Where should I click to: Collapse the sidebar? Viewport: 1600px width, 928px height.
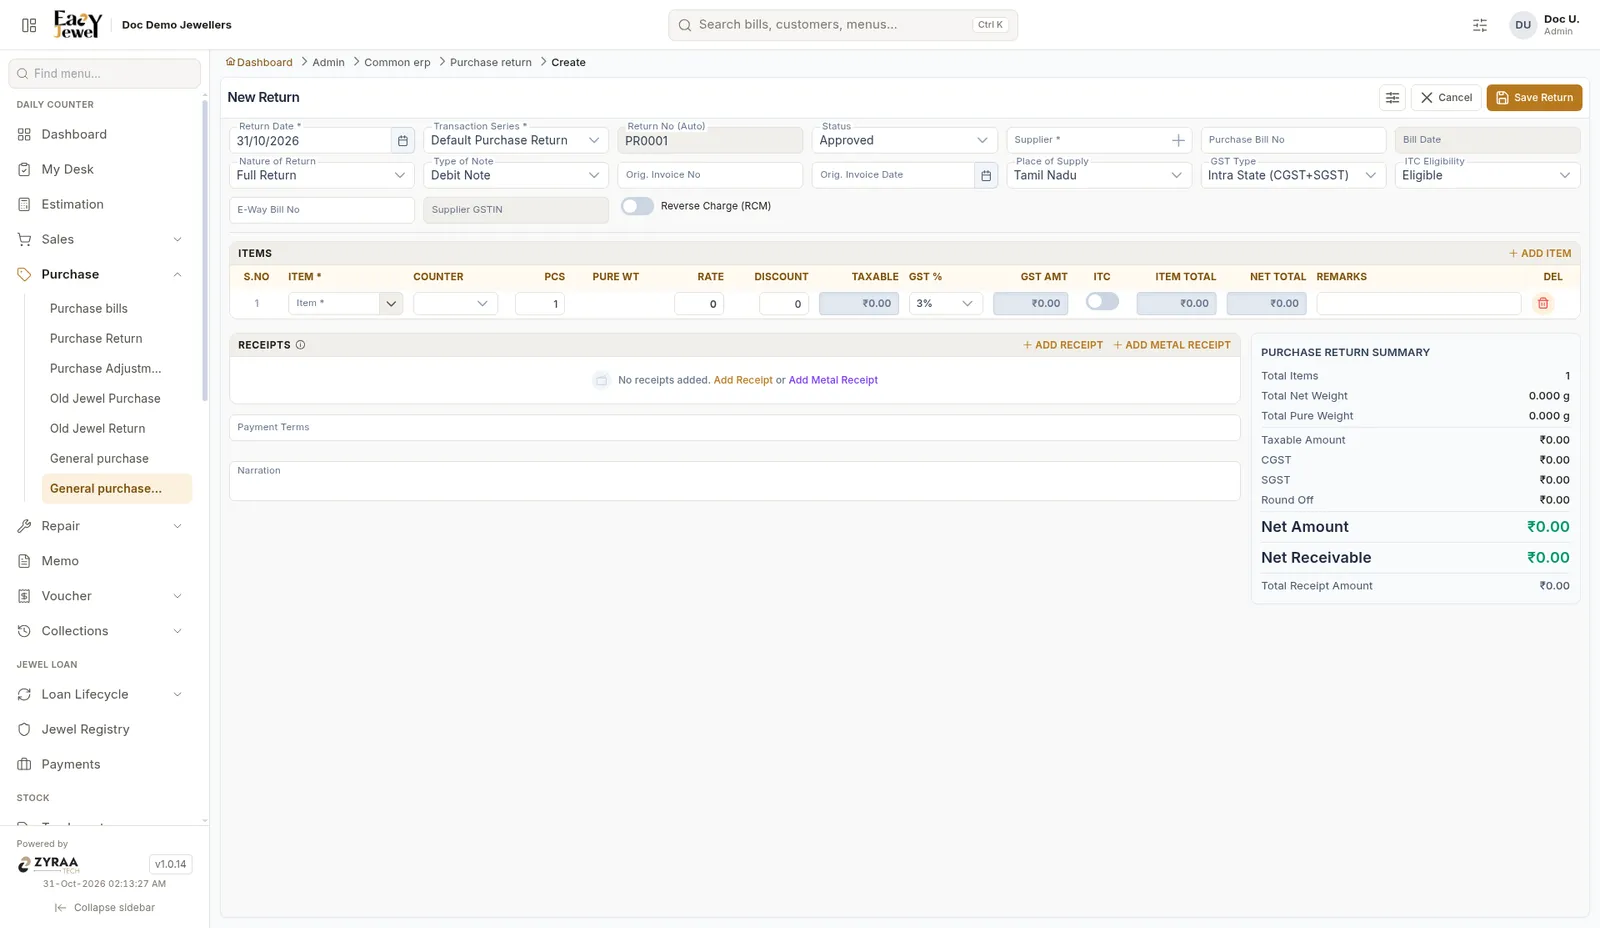[x=105, y=908]
